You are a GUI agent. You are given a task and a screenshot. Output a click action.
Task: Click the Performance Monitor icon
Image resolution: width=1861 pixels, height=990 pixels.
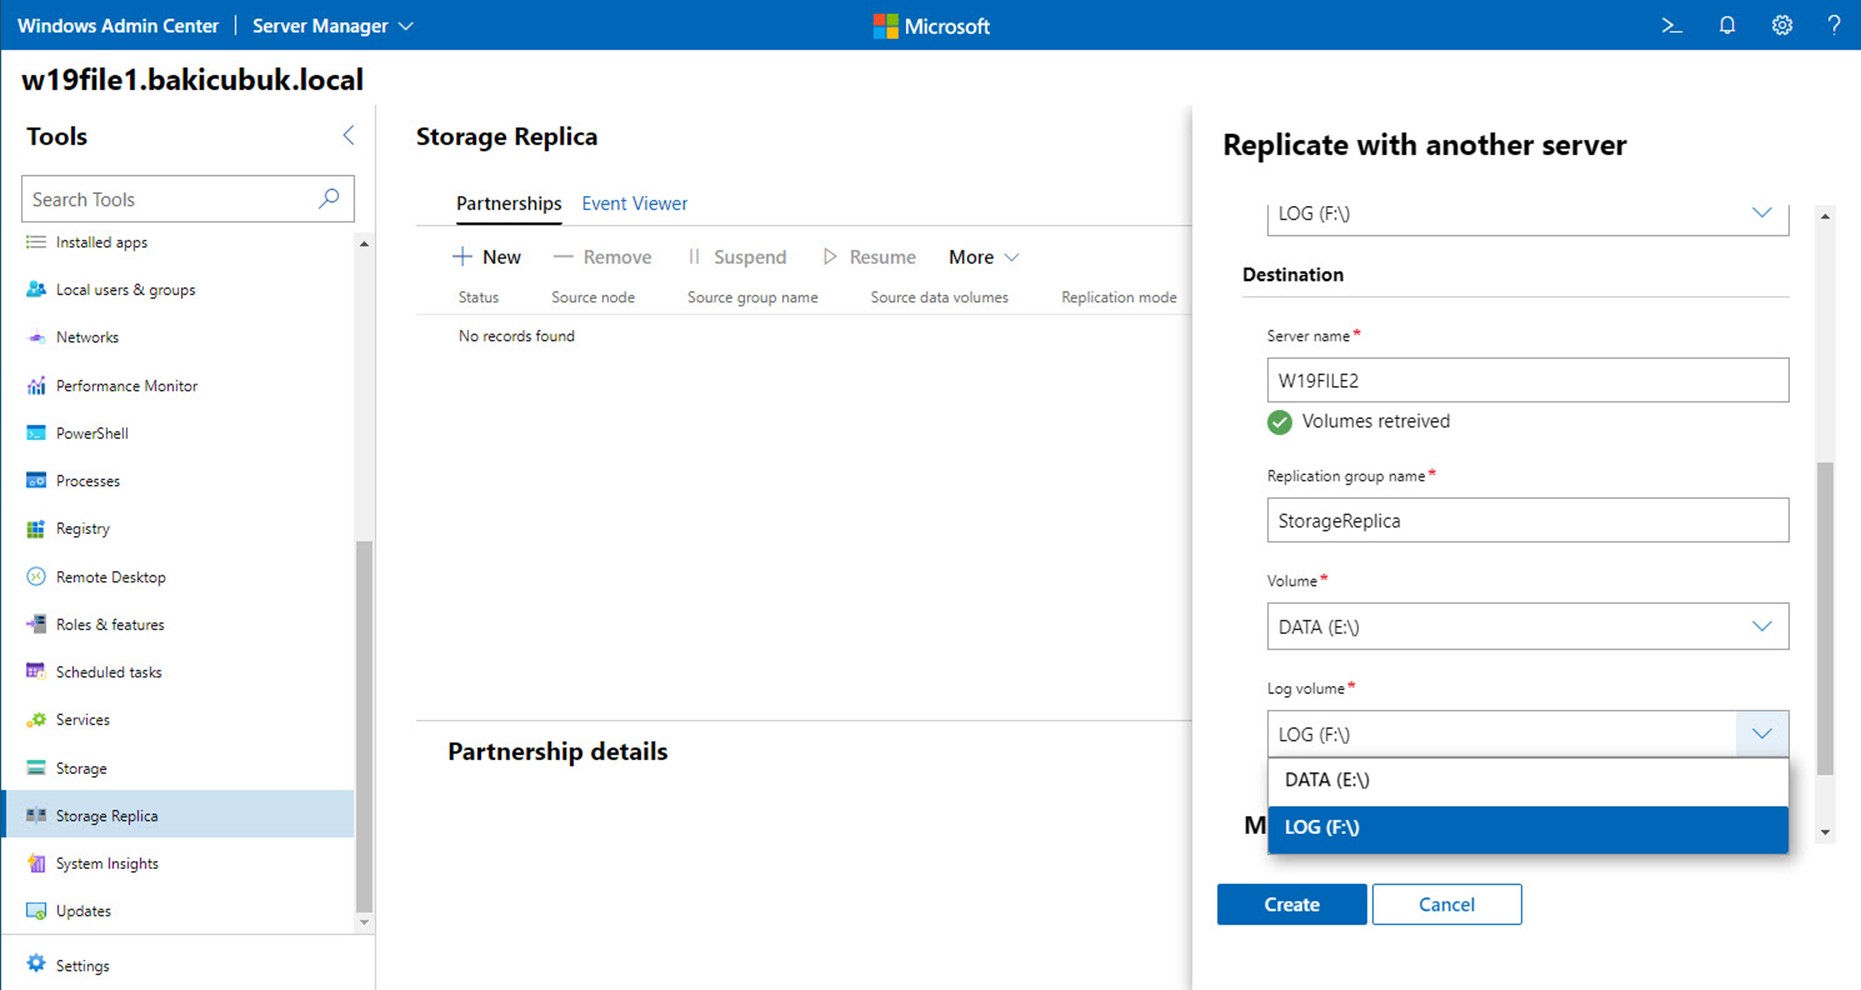[x=36, y=385]
